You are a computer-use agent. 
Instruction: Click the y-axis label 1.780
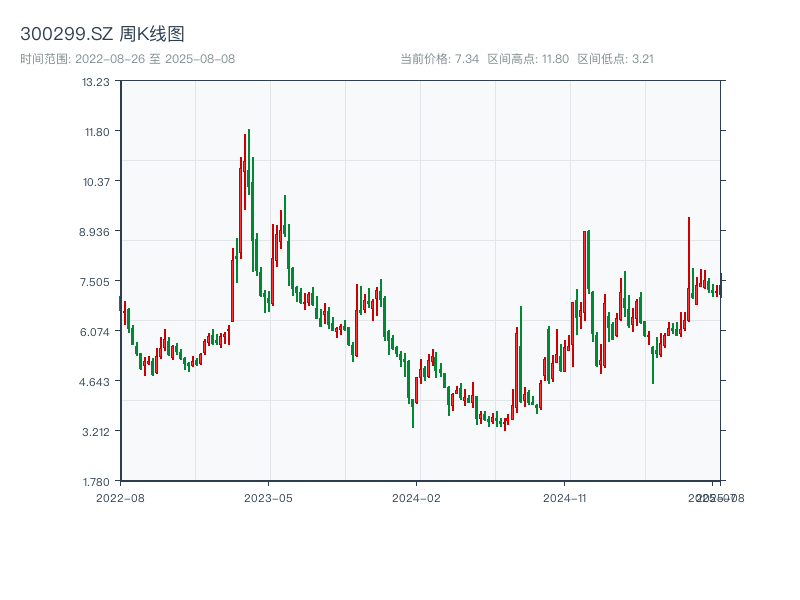(96, 482)
